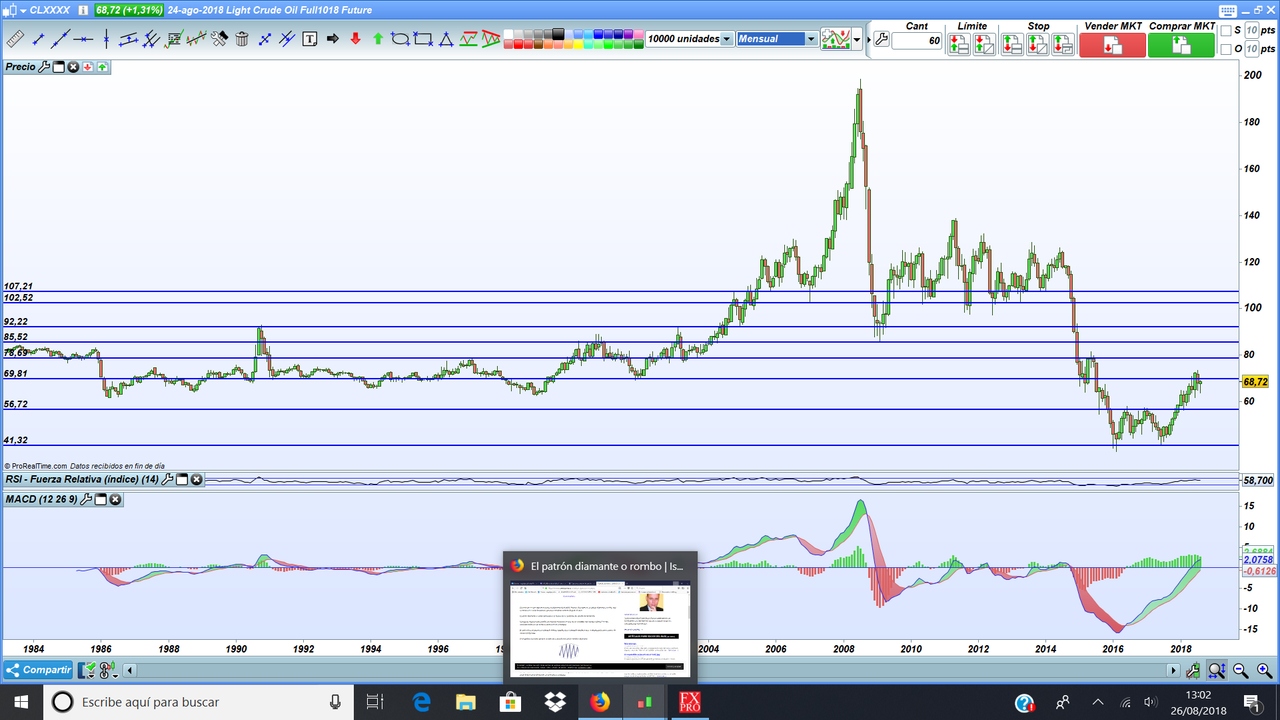Open trading panel wrench settings
Viewport: 1280px width, 720px height.
tap(881, 39)
